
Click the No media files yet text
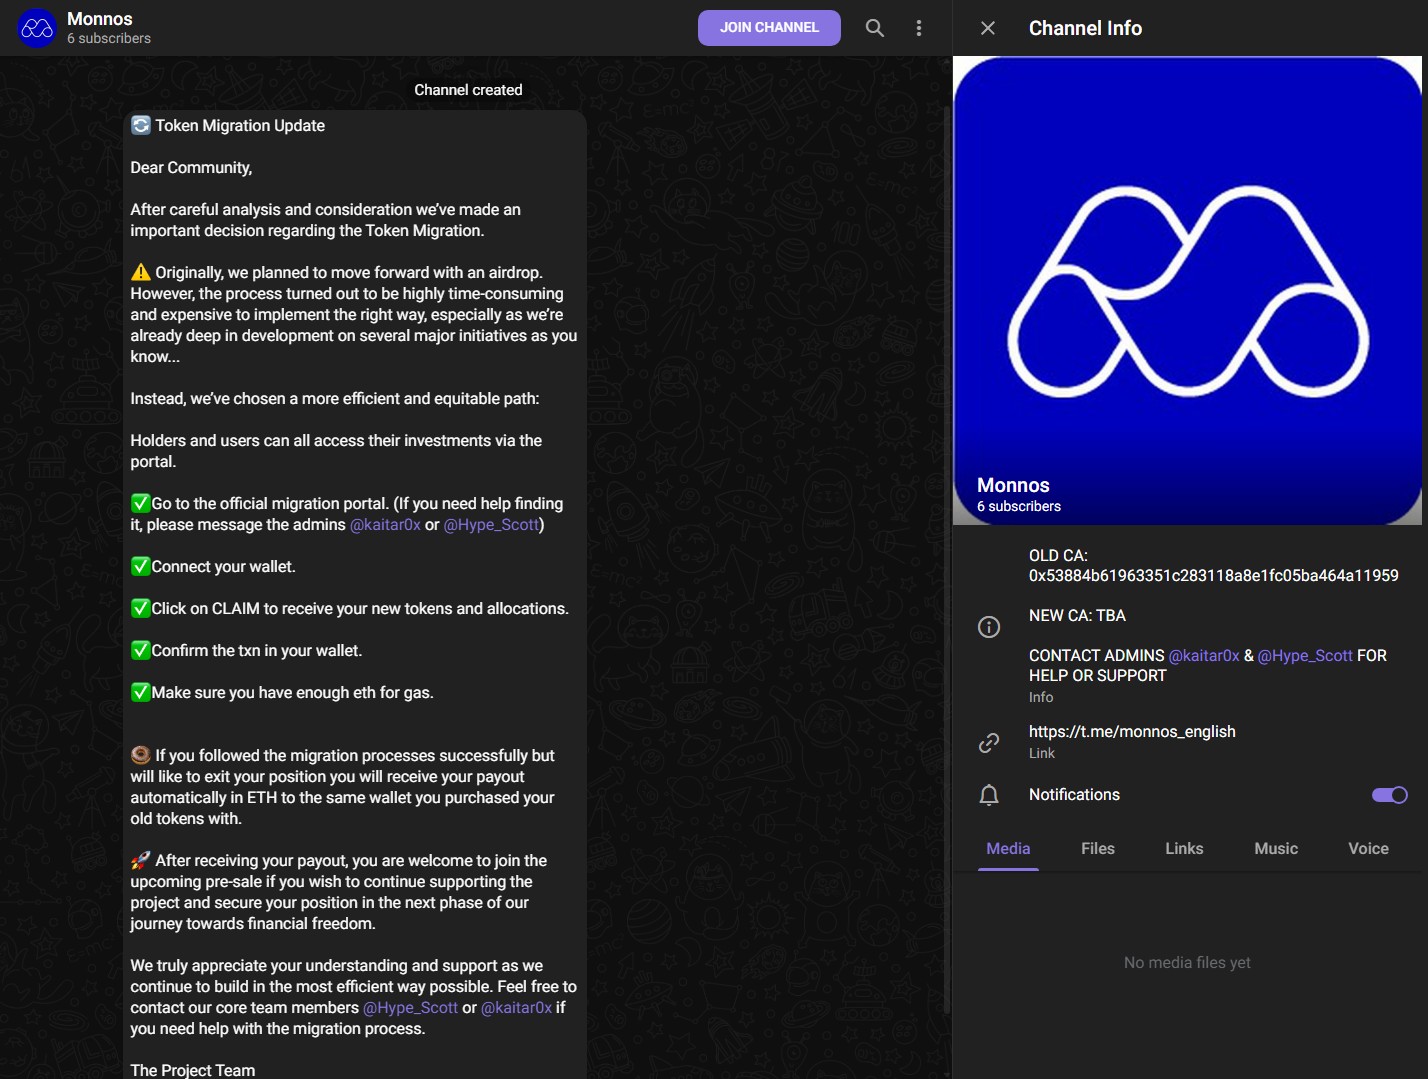(x=1187, y=963)
